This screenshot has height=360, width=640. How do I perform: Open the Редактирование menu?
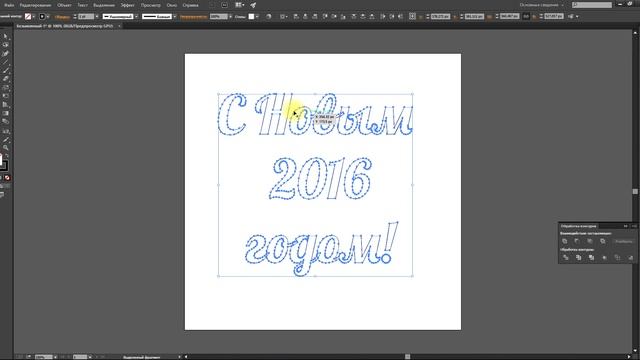(35, 5)
